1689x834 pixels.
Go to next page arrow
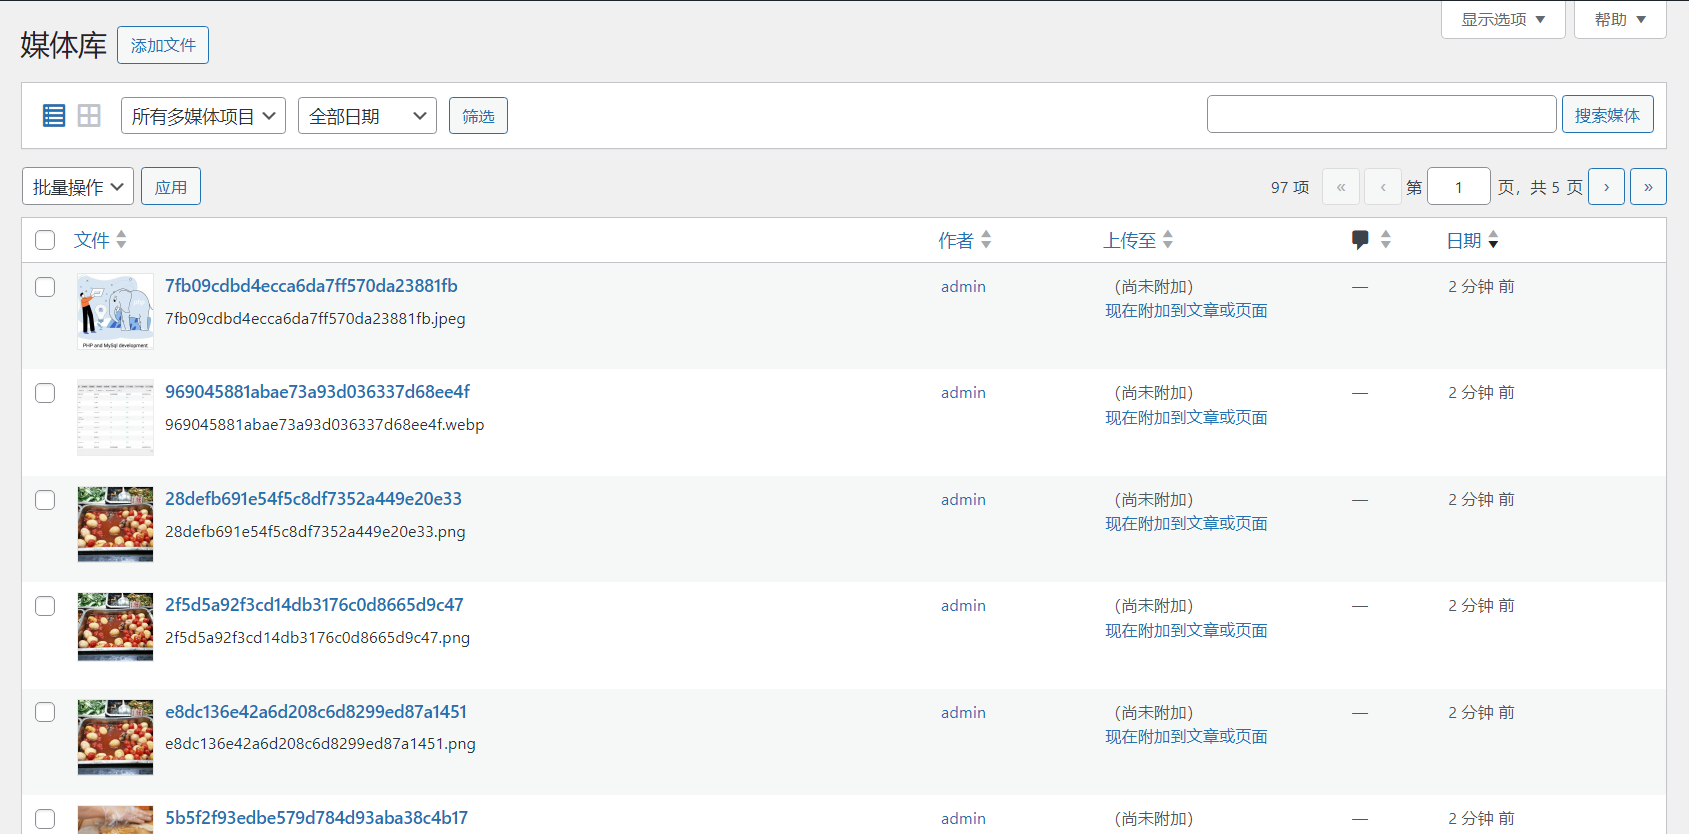coord(1606,187)
